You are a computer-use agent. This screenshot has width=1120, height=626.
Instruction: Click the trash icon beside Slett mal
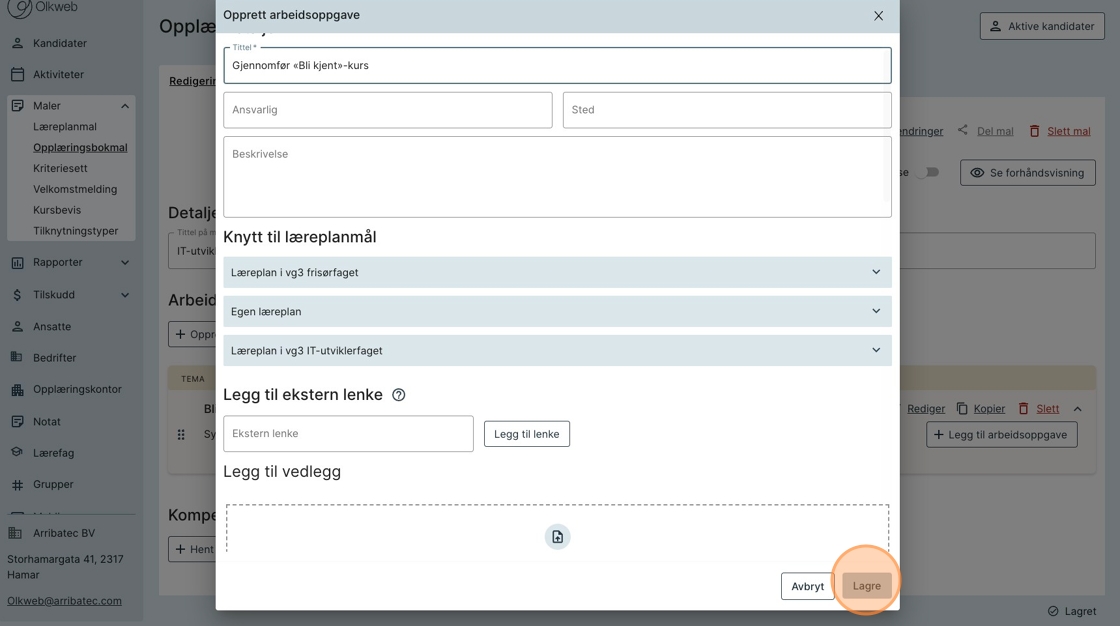click(x=1034, y=131)
